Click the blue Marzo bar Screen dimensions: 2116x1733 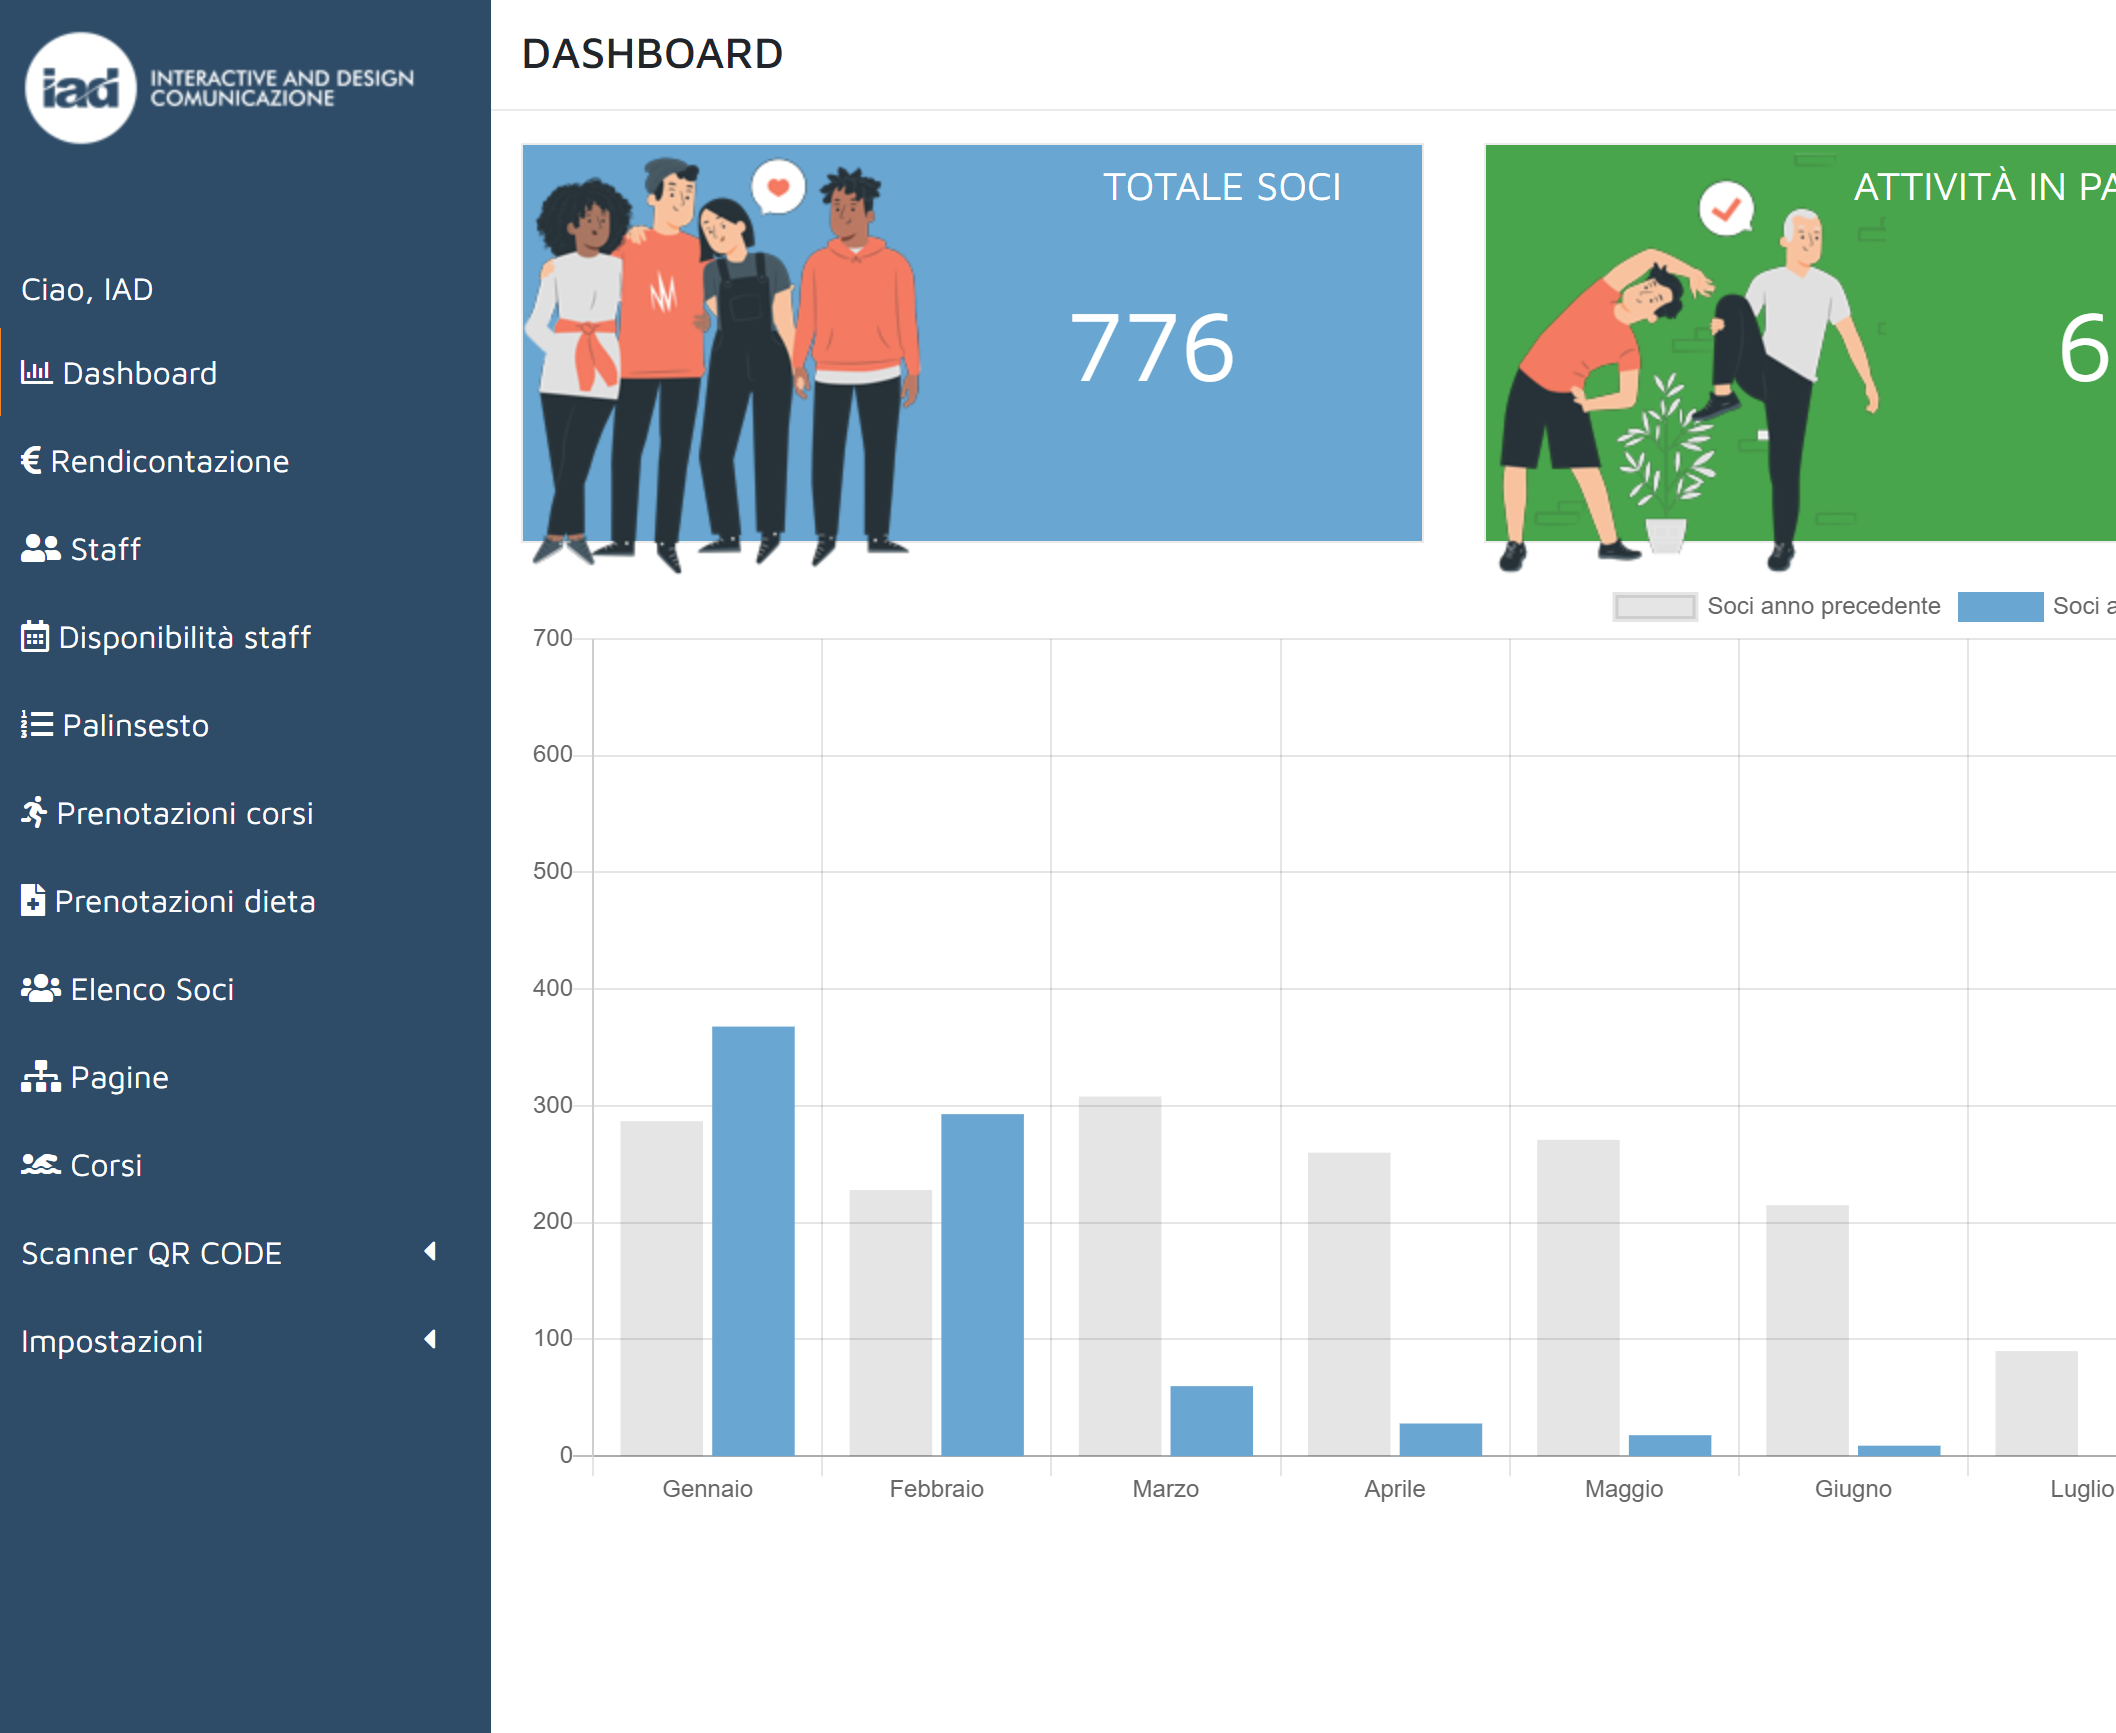(1211, 1420)
